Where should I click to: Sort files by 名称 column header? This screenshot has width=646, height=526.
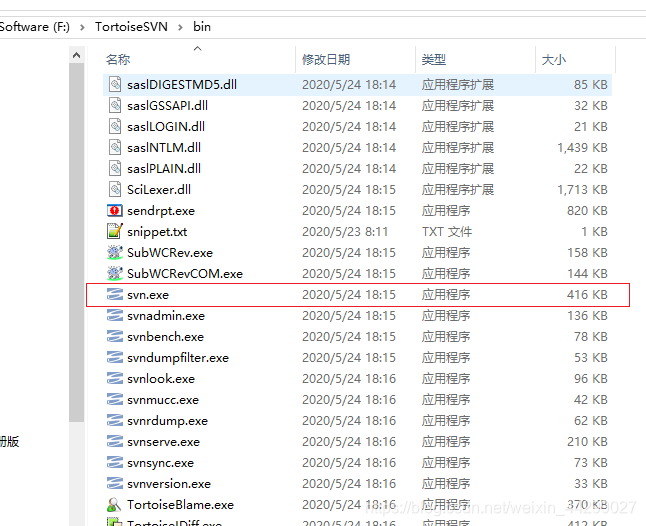[118, 60]
